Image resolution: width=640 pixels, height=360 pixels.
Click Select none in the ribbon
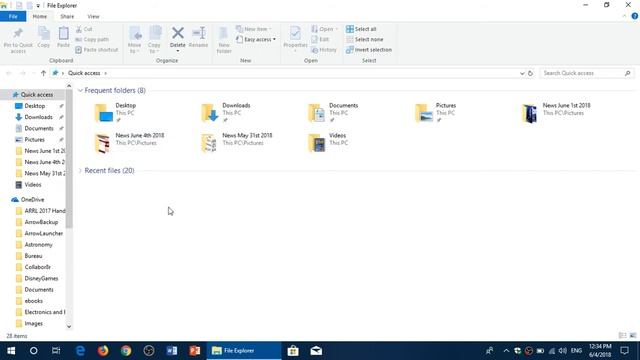tap(365, 39)
